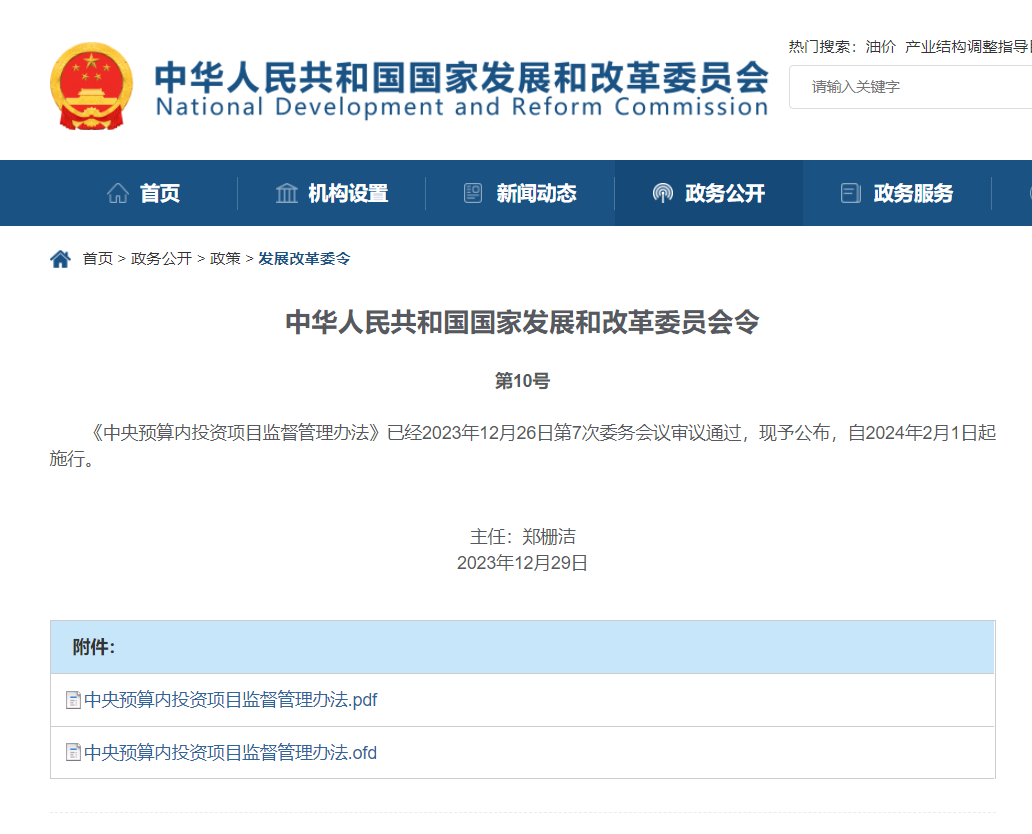
Task: Click the broadcast icon beside 政务公开
Action: coord(663,193)
